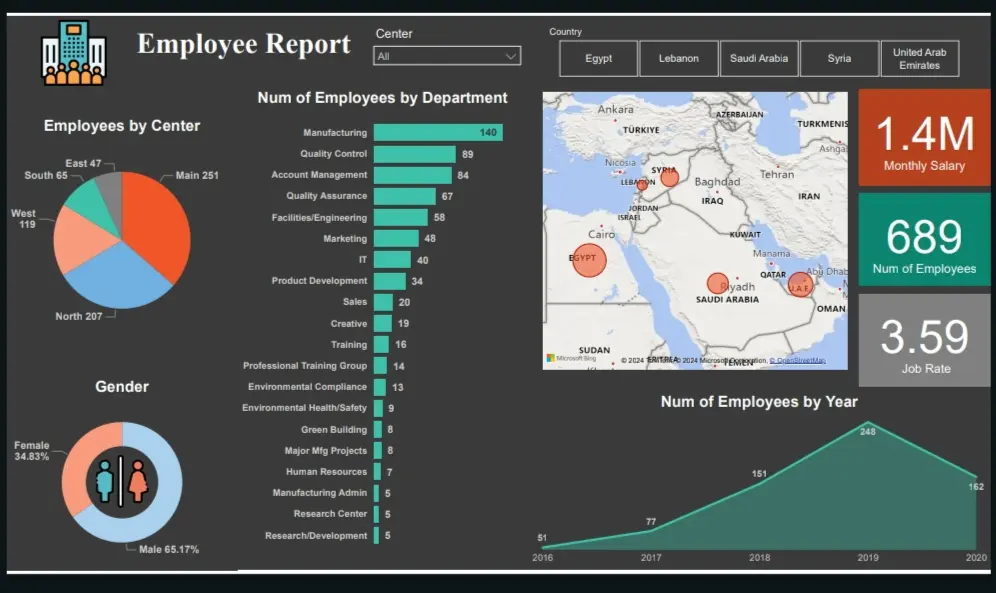Image resolution: width=996 pixels, height=593 pixels.
Task: Click the Human Resources label
Action: pyautogui.click(x=326, y=472)
